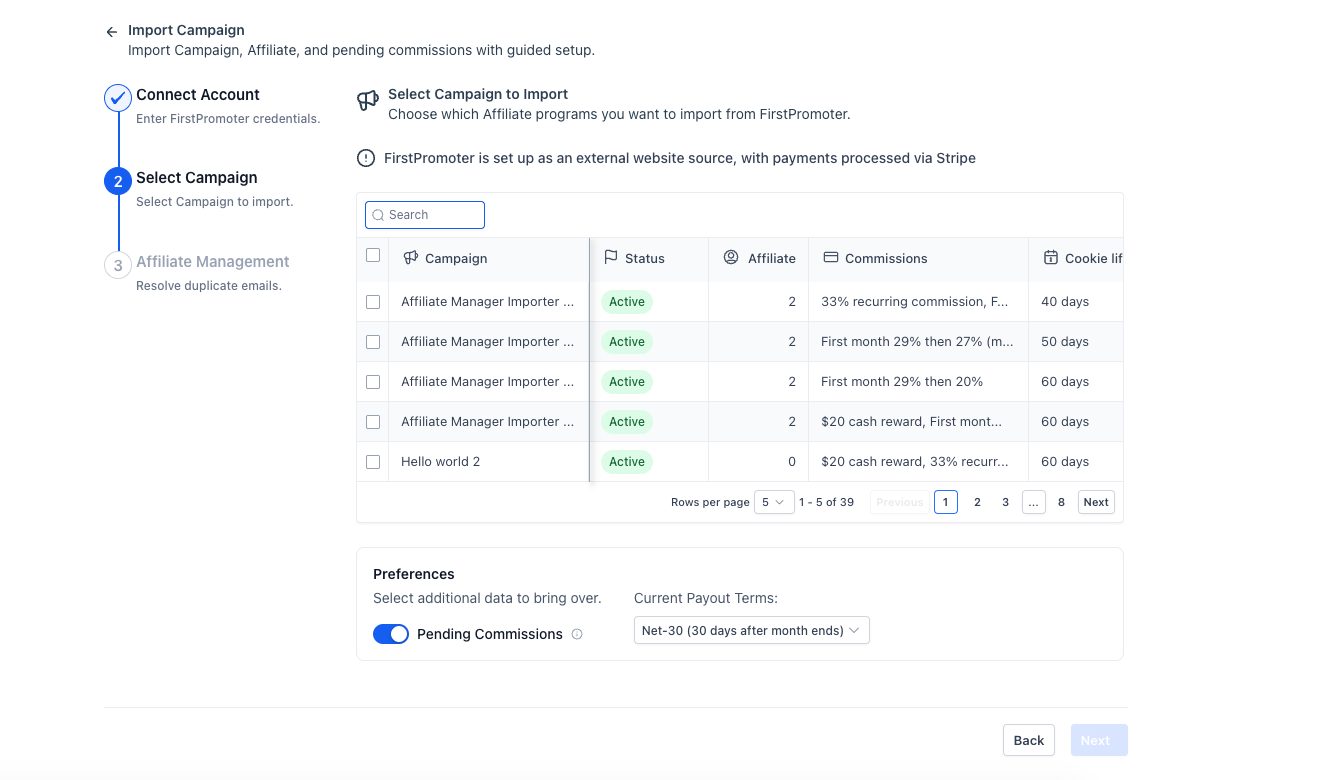Click the Connect Account checkmark step icon

pyautogui.click(x=118, y=98)
